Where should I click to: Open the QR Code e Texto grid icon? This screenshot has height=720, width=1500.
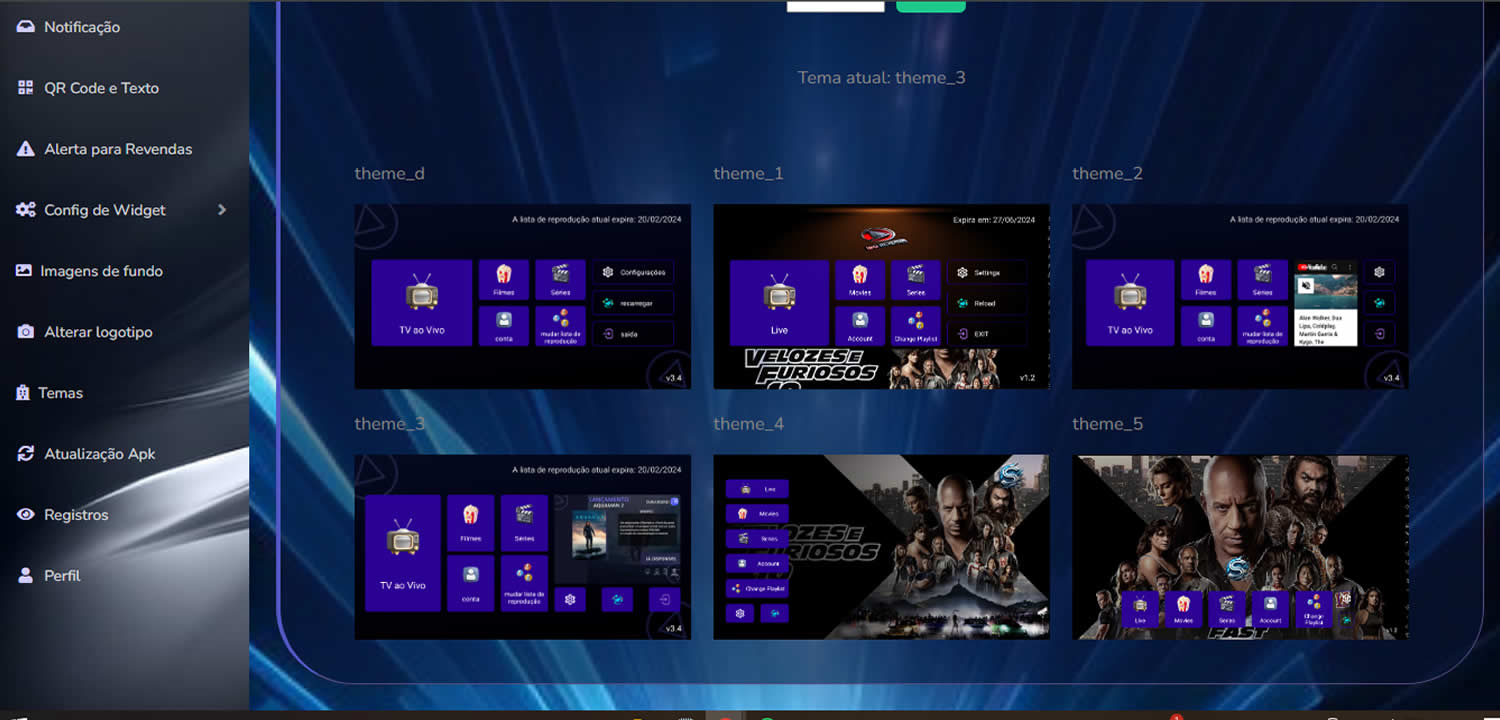pyautogui.click(x=26, y=88)
